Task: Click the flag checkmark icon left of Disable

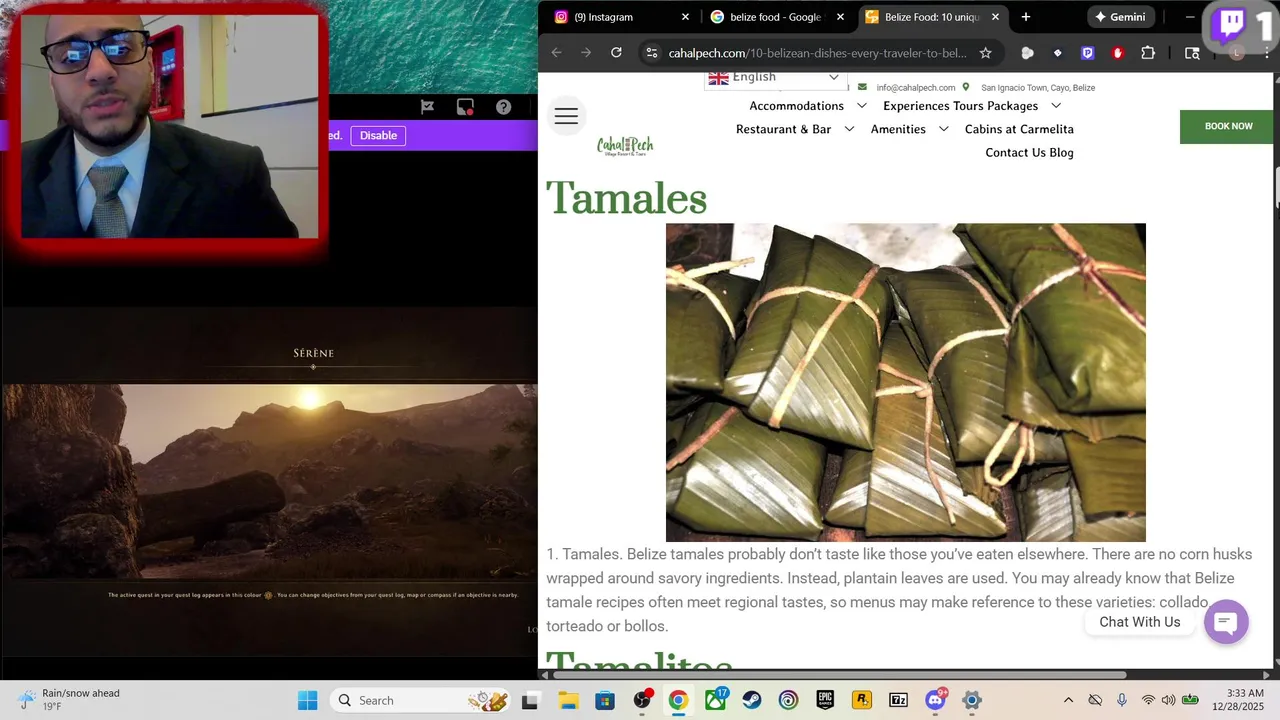Action: tap(427, 107)
